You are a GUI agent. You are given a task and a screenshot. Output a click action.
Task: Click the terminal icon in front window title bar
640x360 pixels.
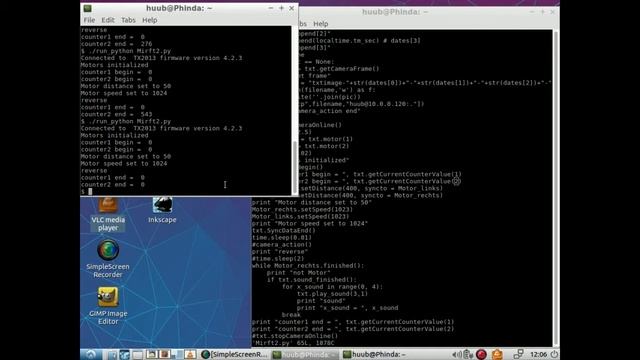[x=87, y=8]
